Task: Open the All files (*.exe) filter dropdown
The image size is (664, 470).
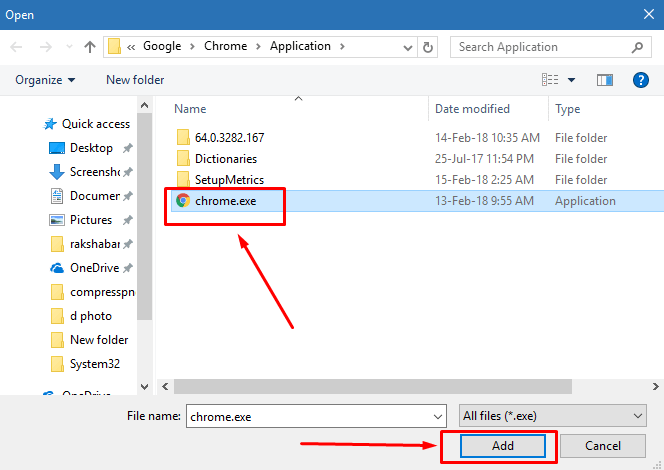Action: (x=553, y=416)
